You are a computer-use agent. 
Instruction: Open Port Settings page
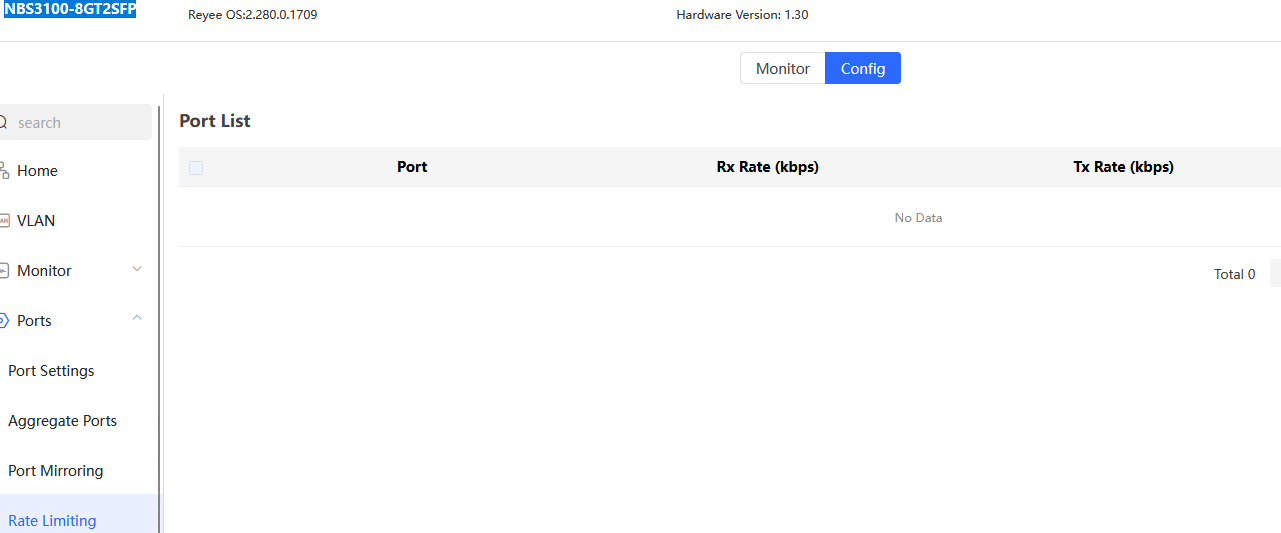tap(51, 371)
